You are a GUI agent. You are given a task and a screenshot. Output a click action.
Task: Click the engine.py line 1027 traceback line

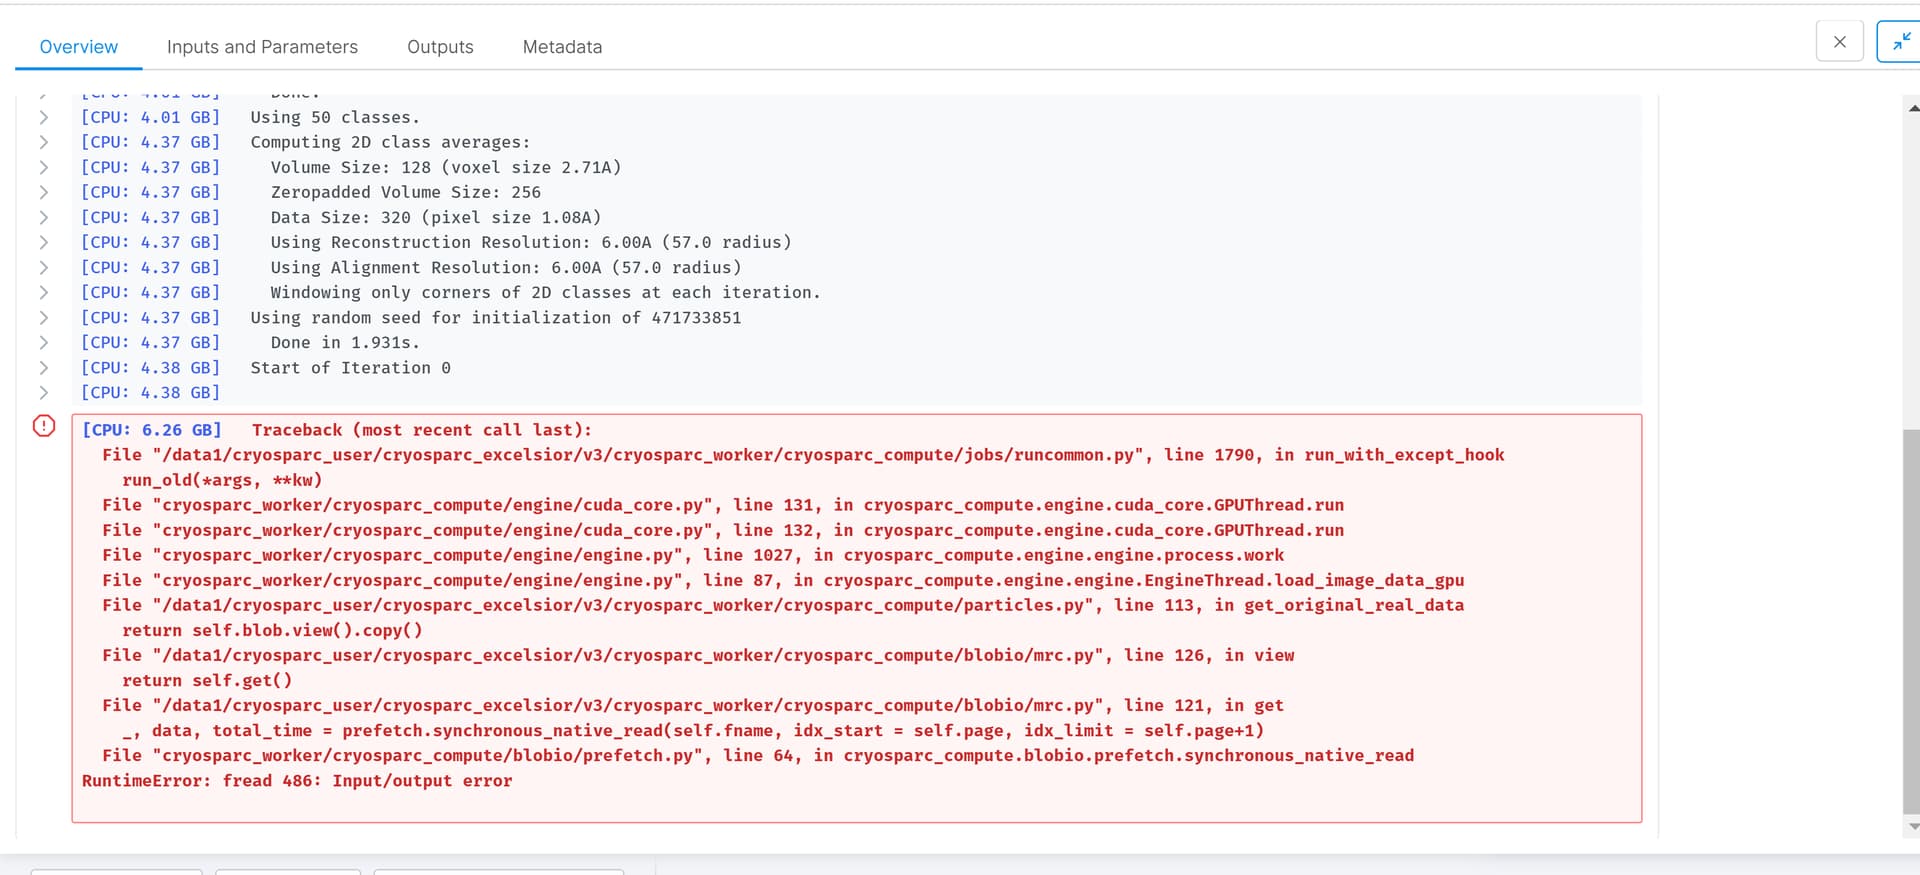[x=693, y=555]
